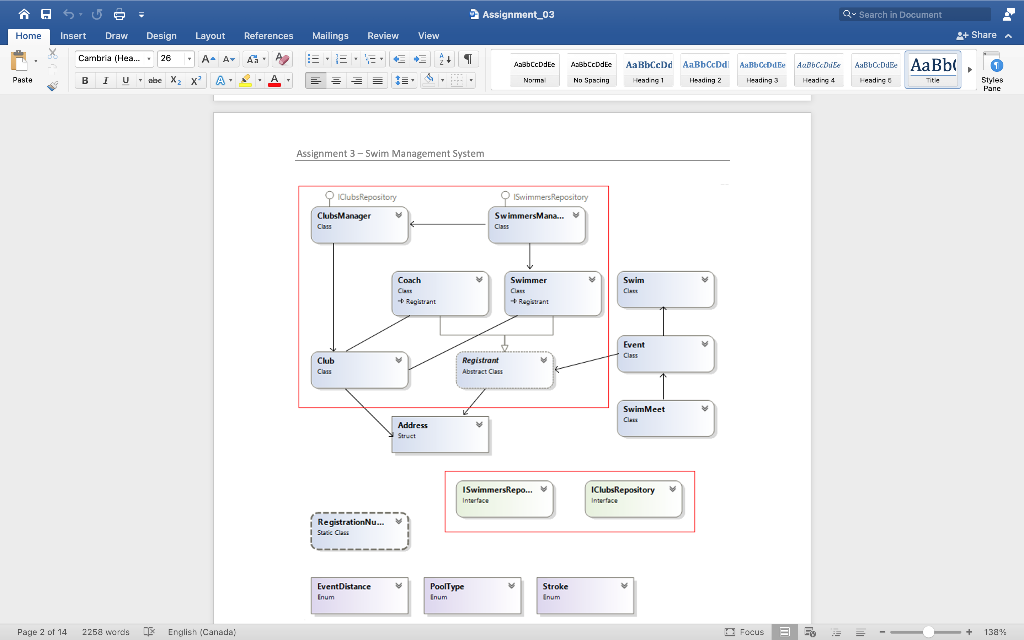Apply a multilevel list
Screen dimensions: 1024x640
tap(370, 59)
